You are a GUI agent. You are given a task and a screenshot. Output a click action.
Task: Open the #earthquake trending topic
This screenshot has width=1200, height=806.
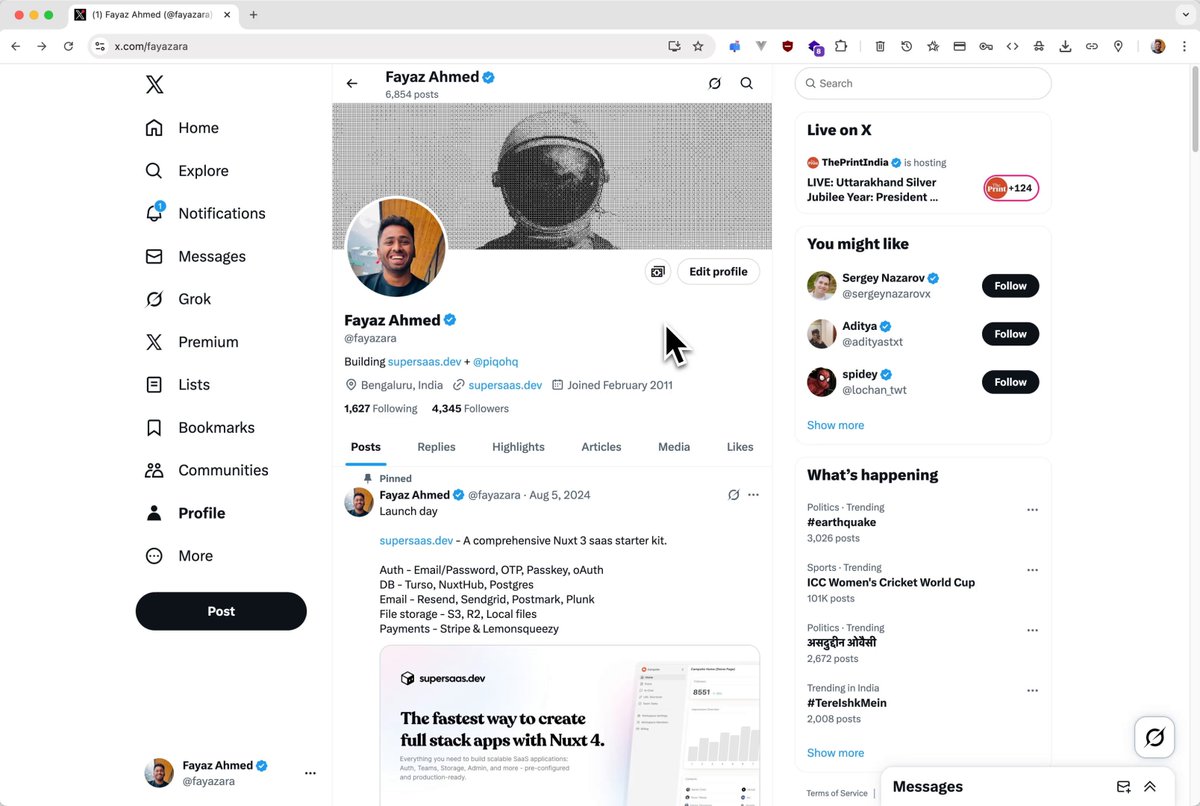pyautogui.click(x=841, y=522)
